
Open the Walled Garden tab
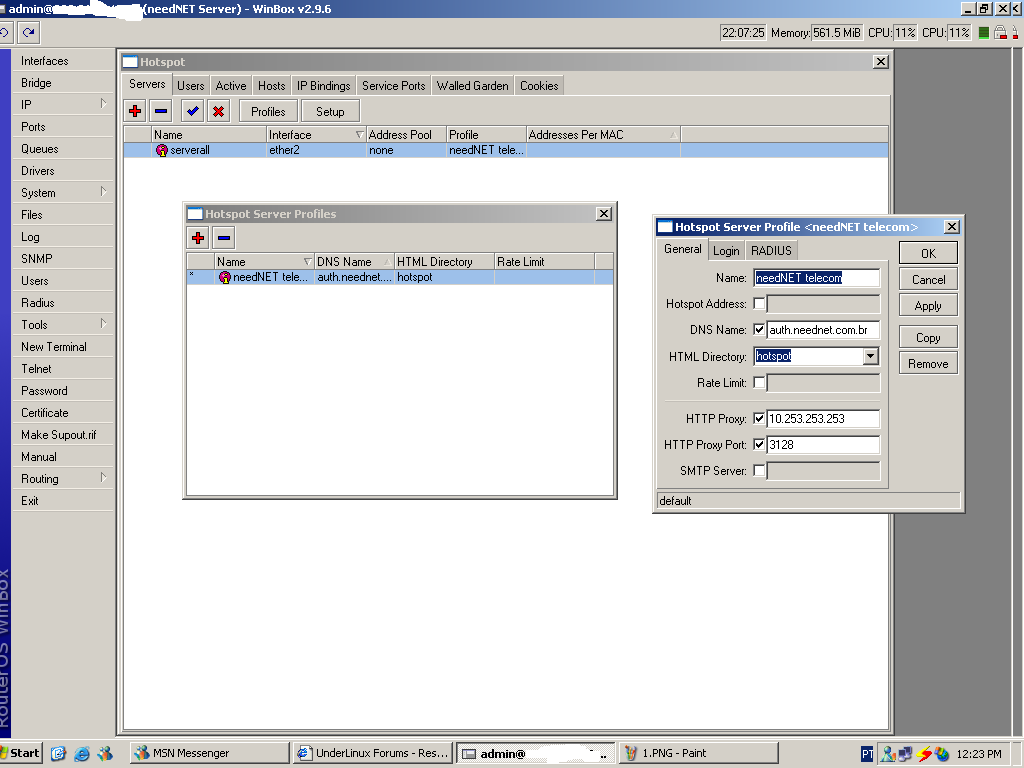tap(472, 86)
